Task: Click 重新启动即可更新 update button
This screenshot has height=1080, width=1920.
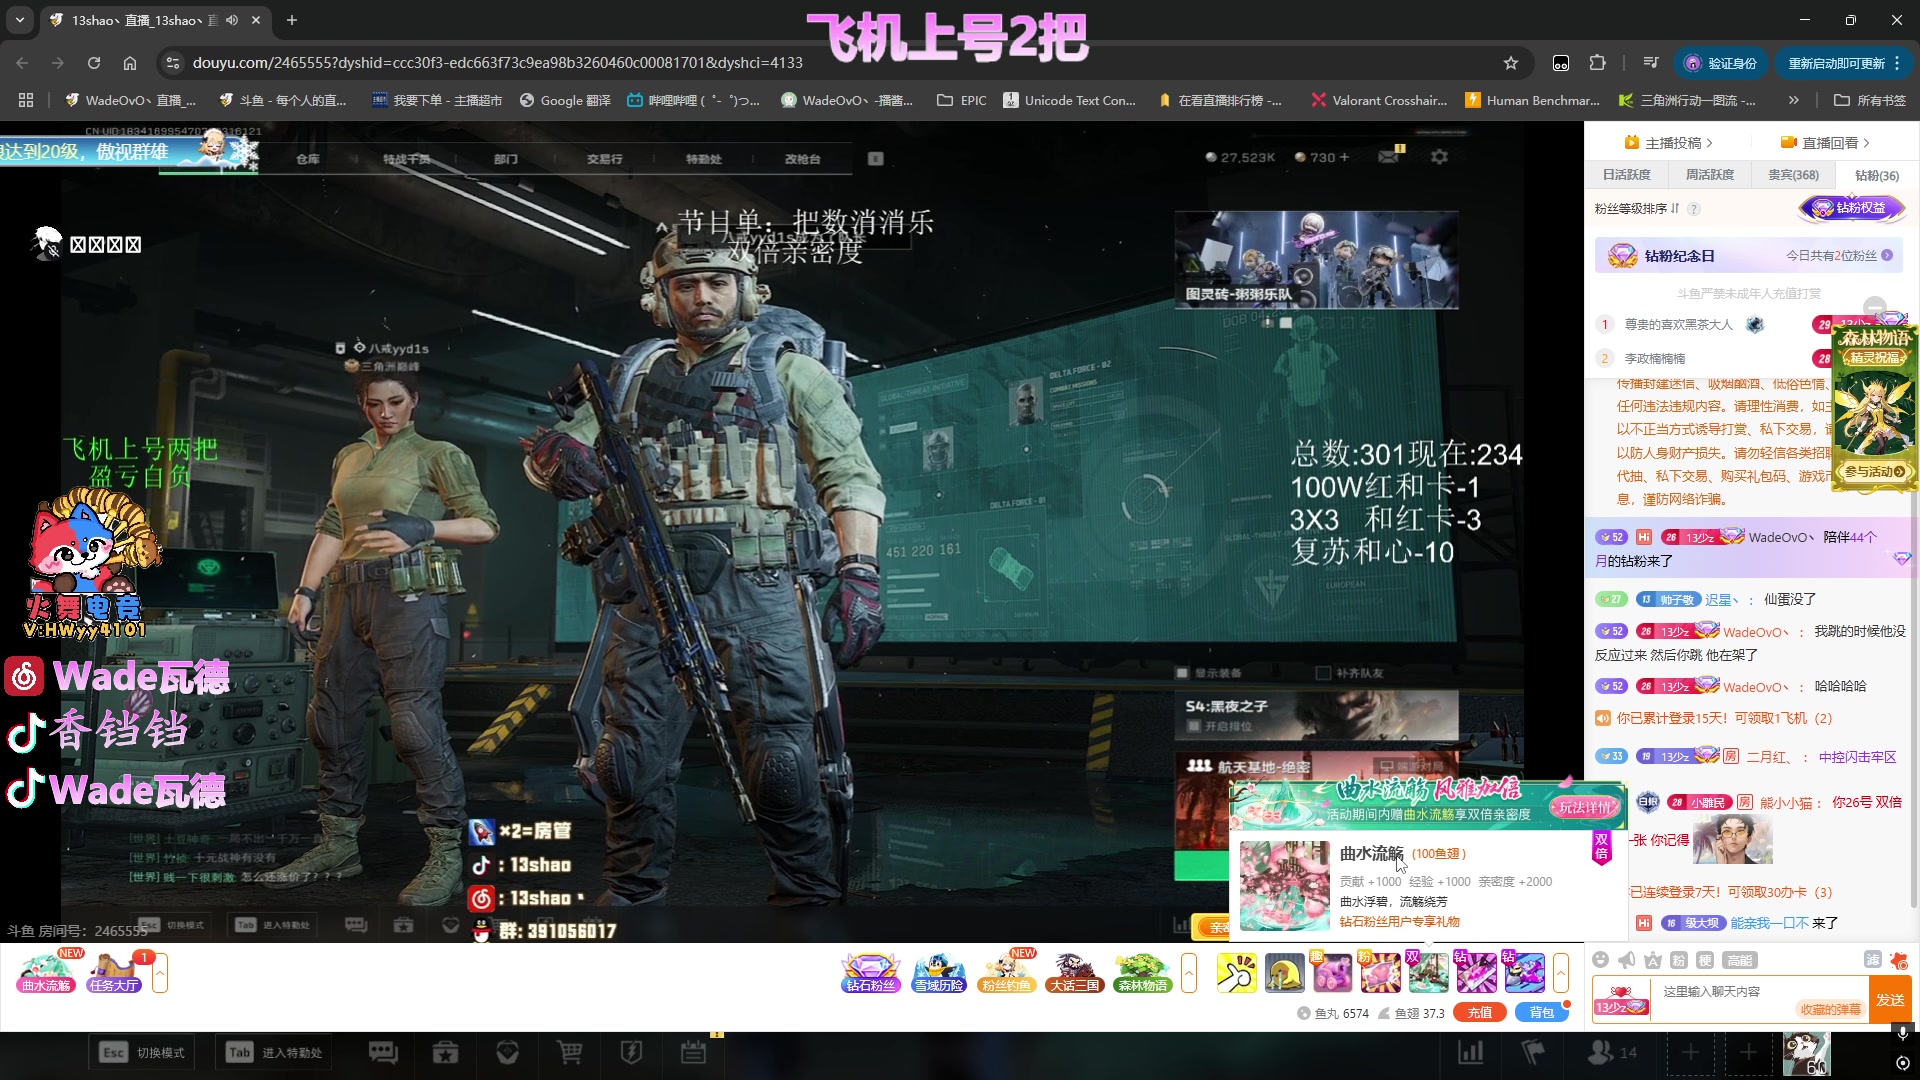Action: 1844,63
